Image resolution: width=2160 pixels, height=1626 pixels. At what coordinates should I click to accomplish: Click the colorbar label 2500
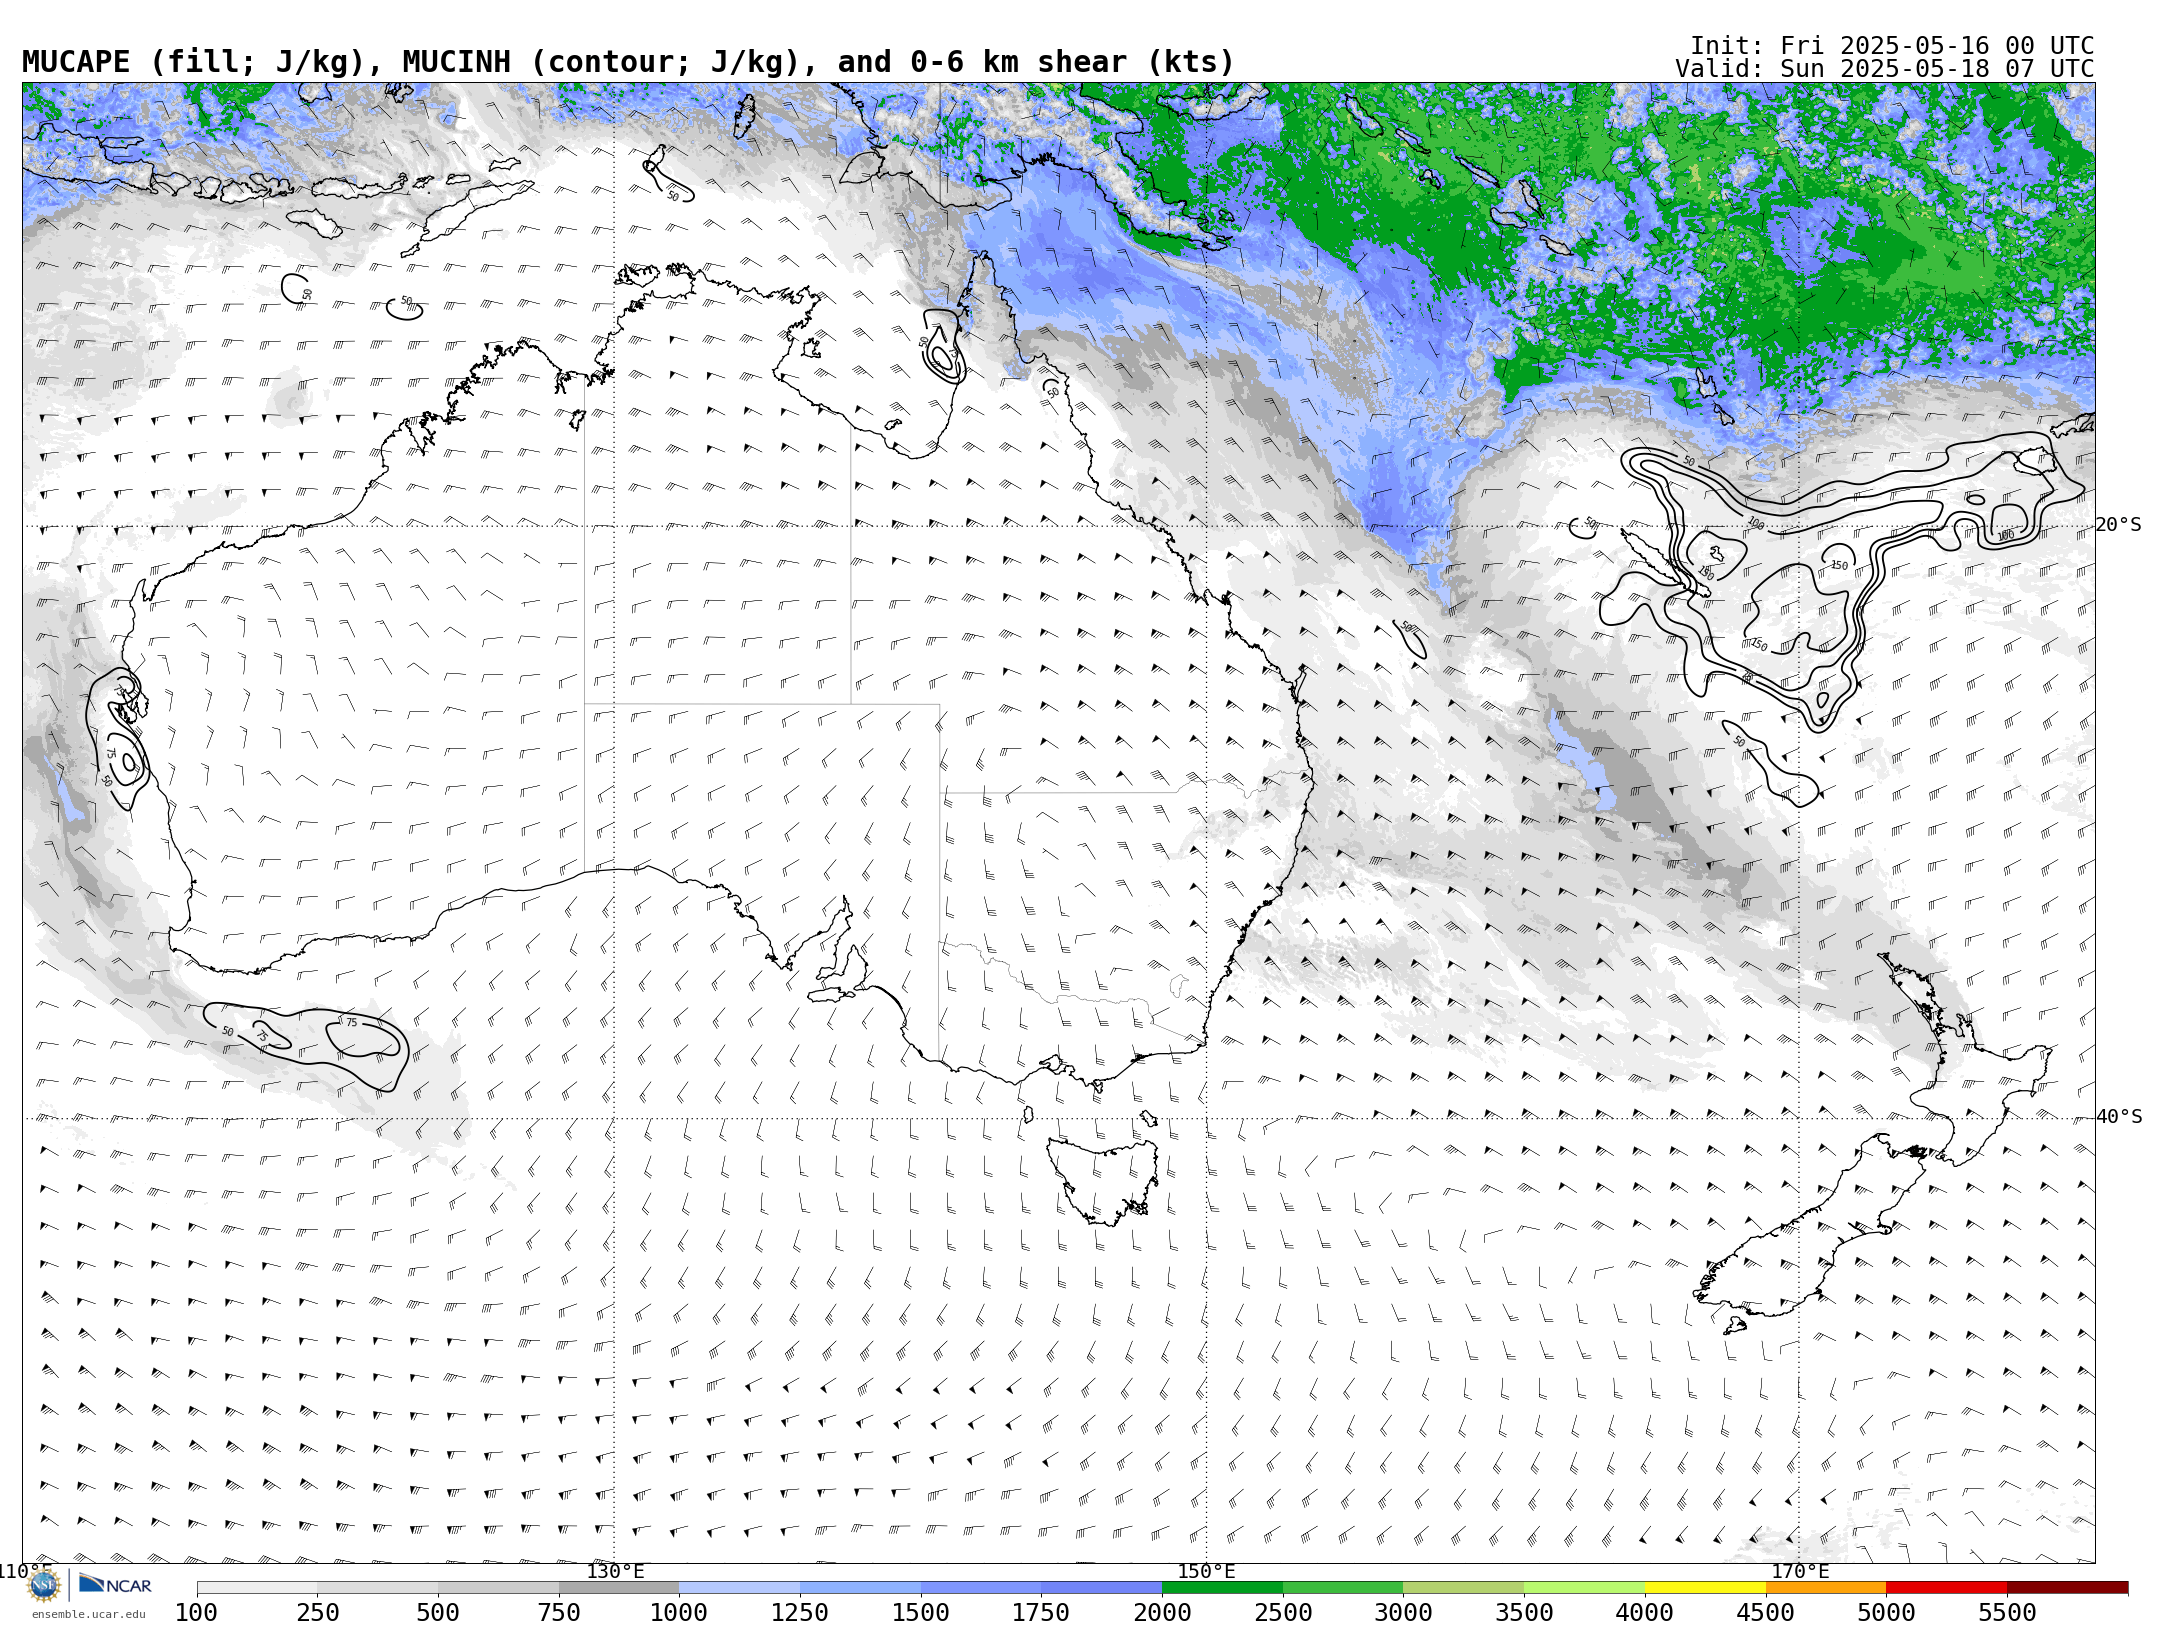click(1283, 1612)
